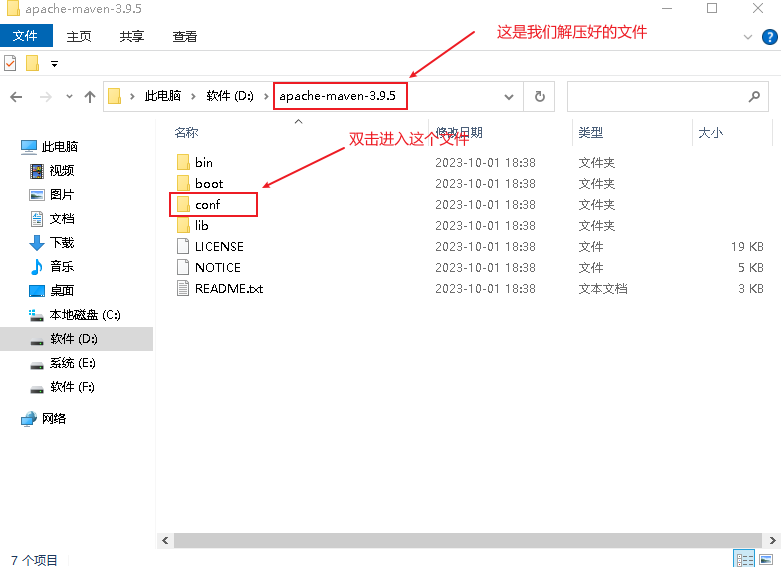Click the 19 KB size of LICENSE
The width and height of the screenshot is (781, 567).
(747, 246)
